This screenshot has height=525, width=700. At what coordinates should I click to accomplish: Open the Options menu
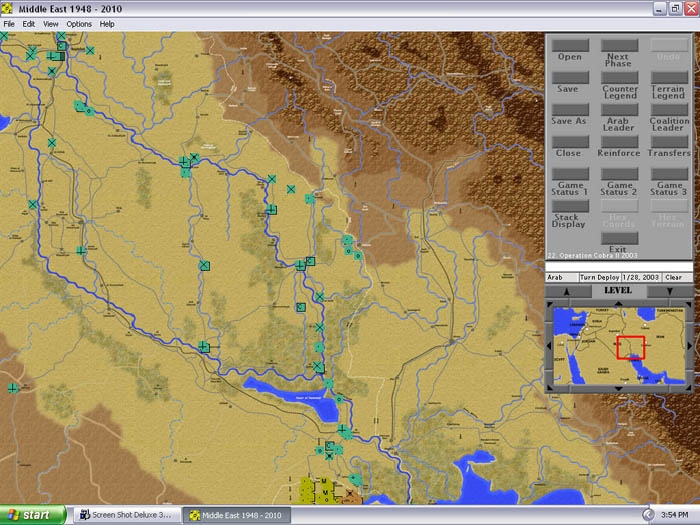(79, 24)
